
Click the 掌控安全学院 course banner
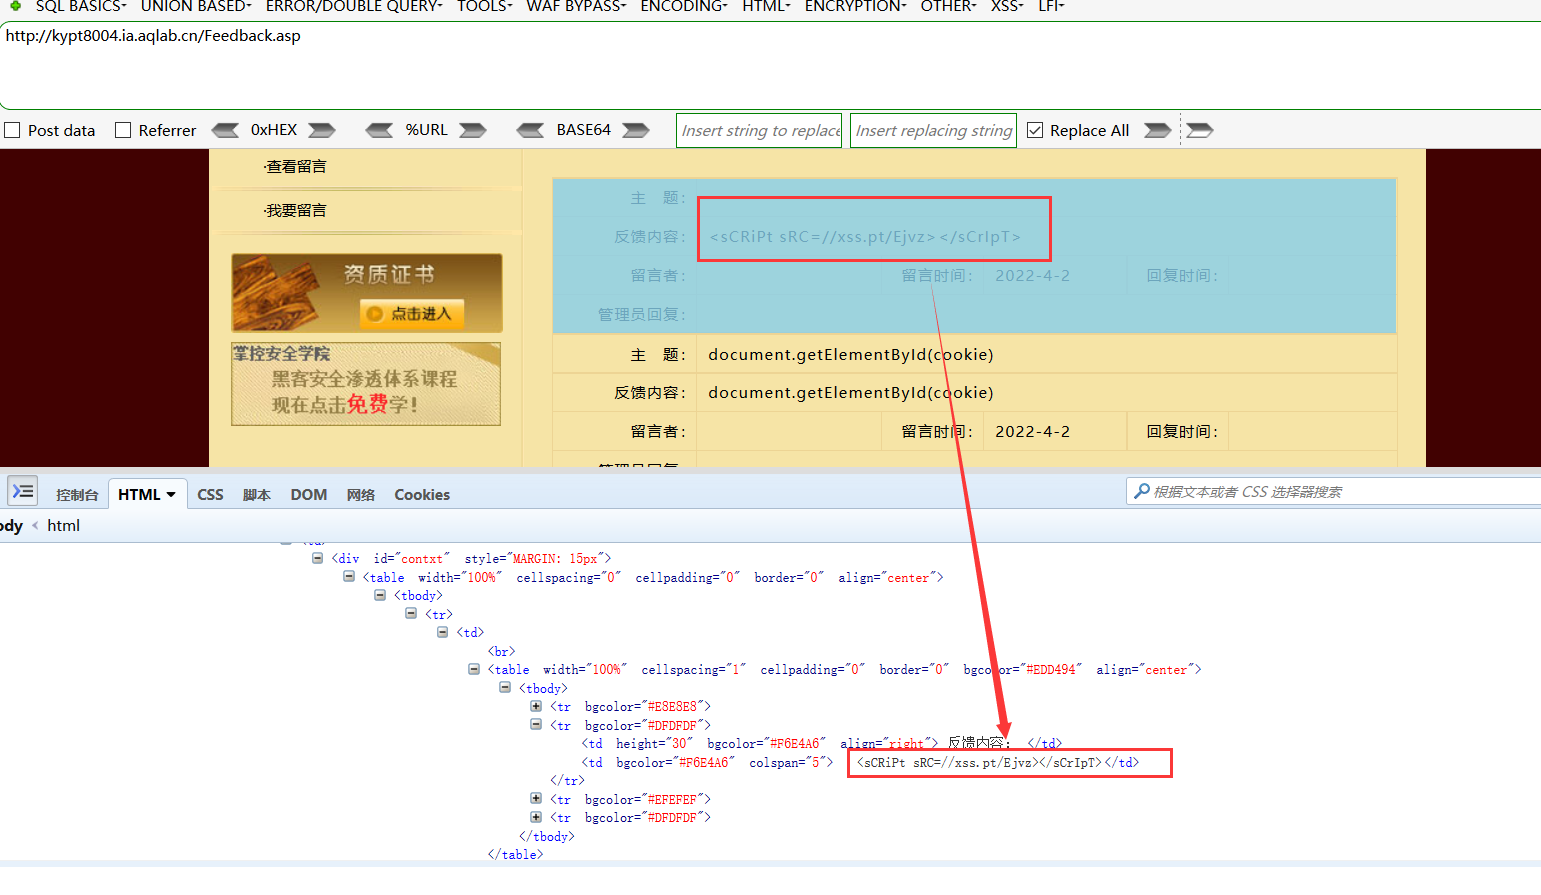(x=366, y=384)
